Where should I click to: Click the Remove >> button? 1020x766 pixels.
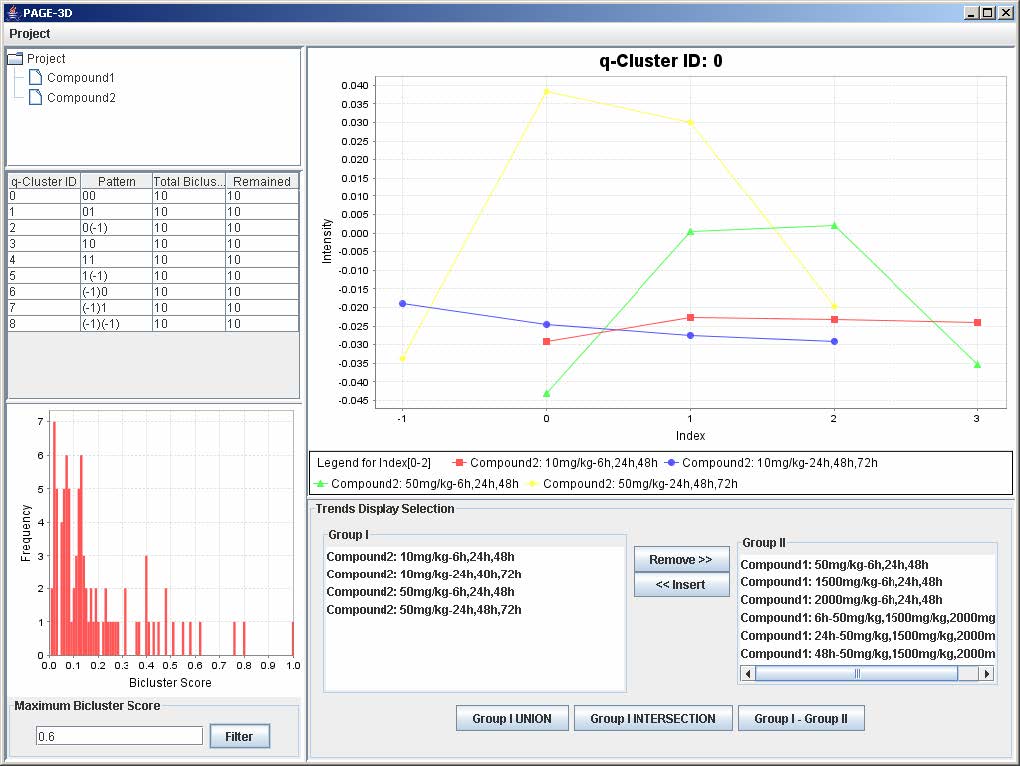point(680,559)
